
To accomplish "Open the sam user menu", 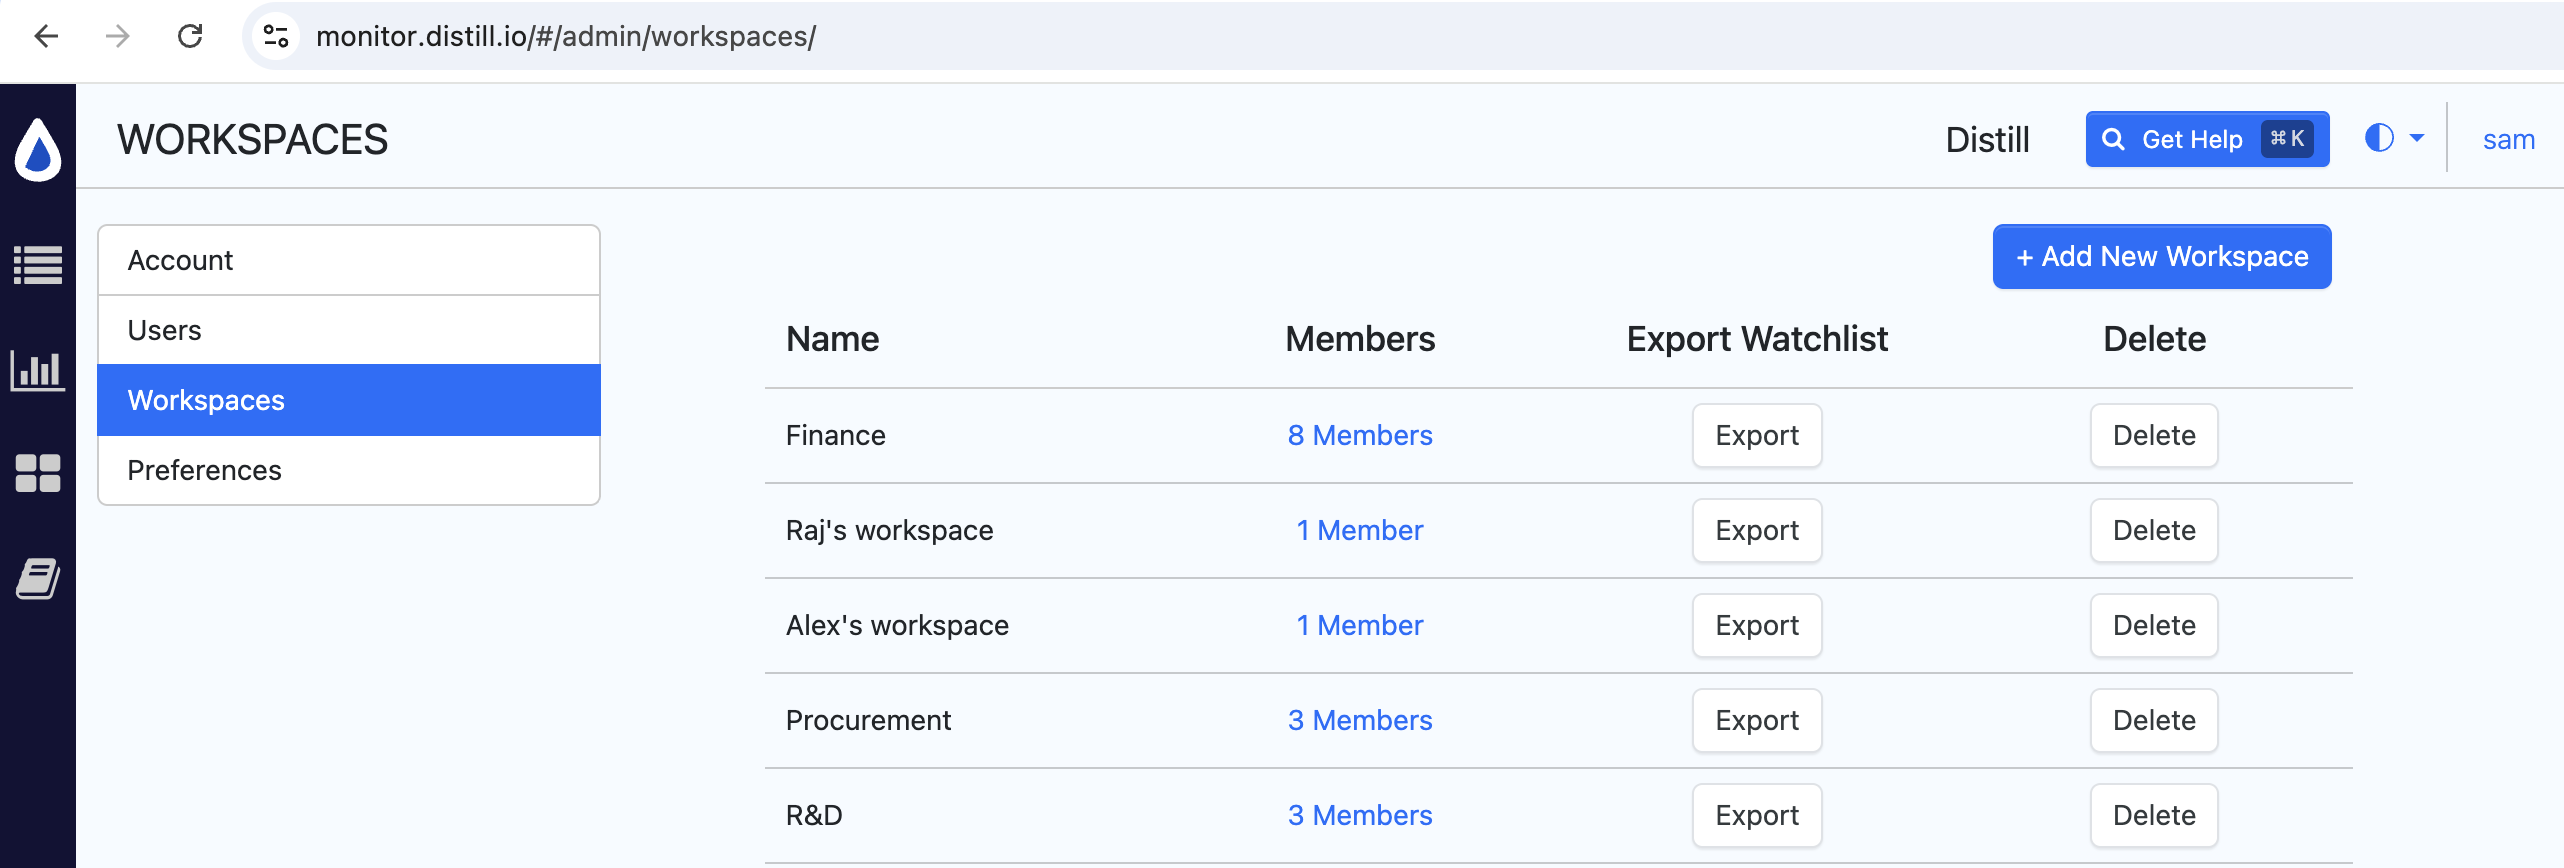I will (2508, 139).
